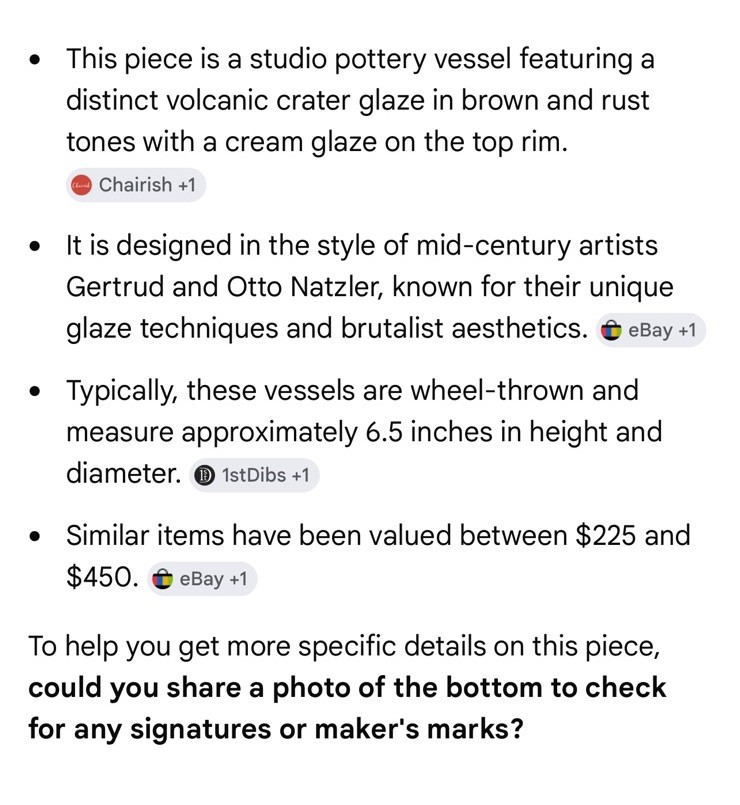Click the eBay icon after 'brutalist aesthetics'
The image size is (740, 805).
(611, 330)
